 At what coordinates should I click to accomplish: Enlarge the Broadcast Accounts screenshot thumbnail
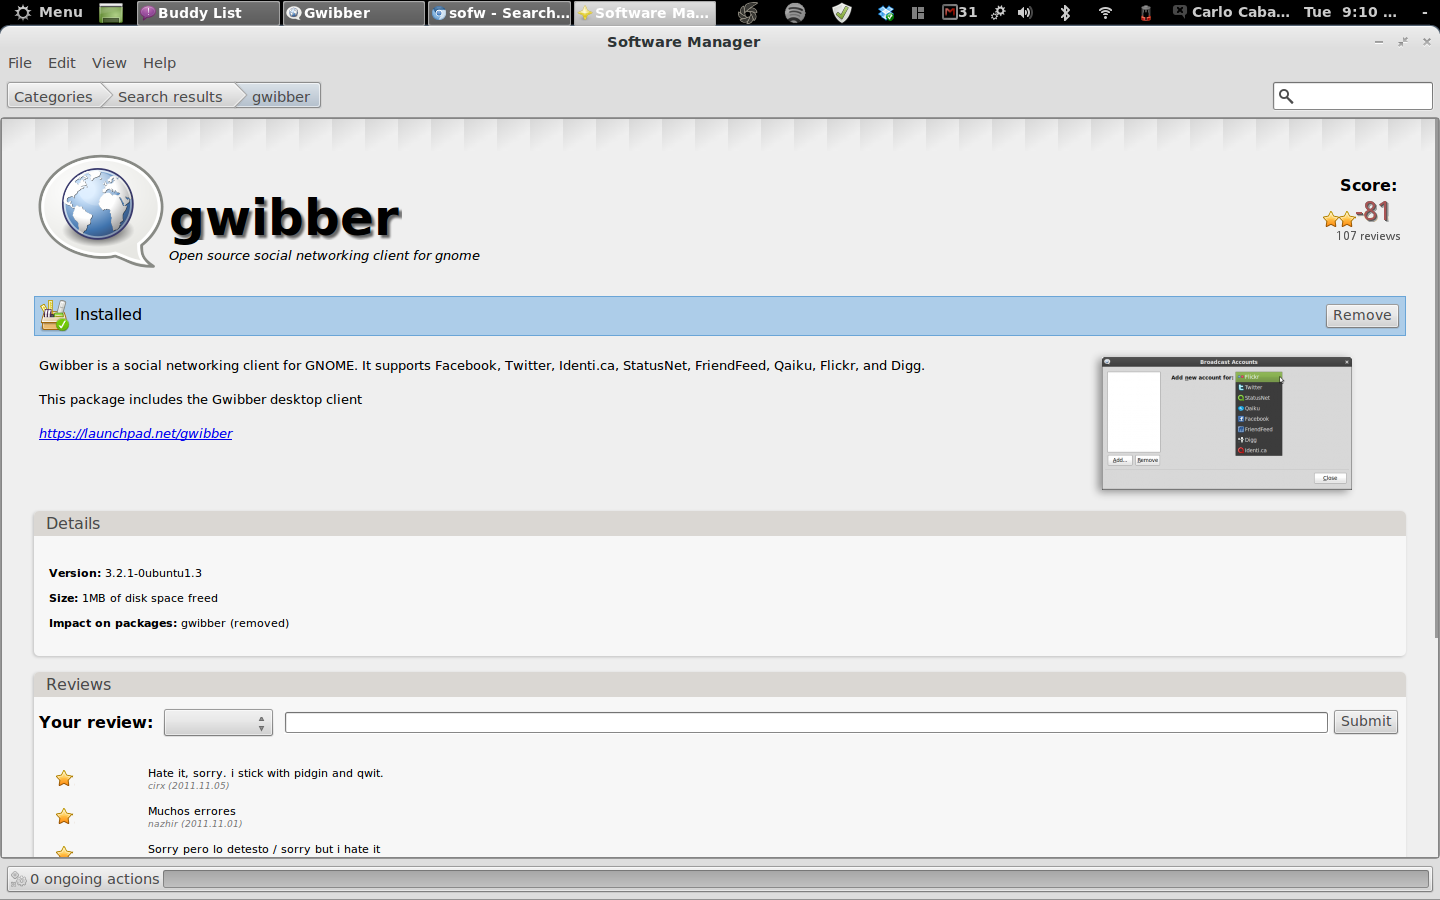coord(1227,423)
